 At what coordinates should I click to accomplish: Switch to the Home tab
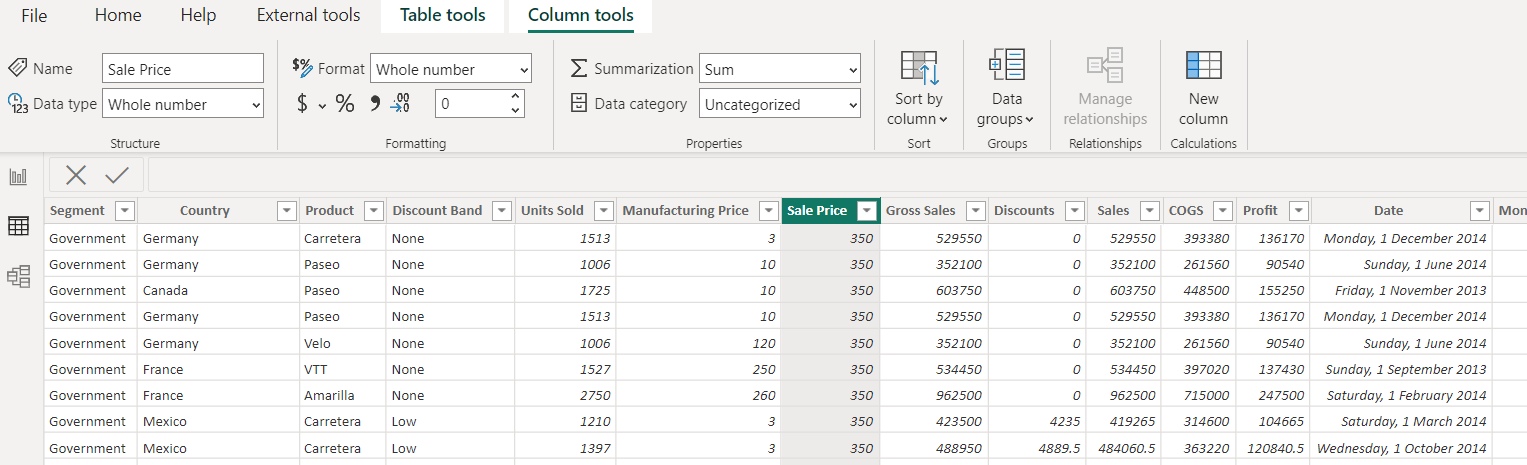118,15
